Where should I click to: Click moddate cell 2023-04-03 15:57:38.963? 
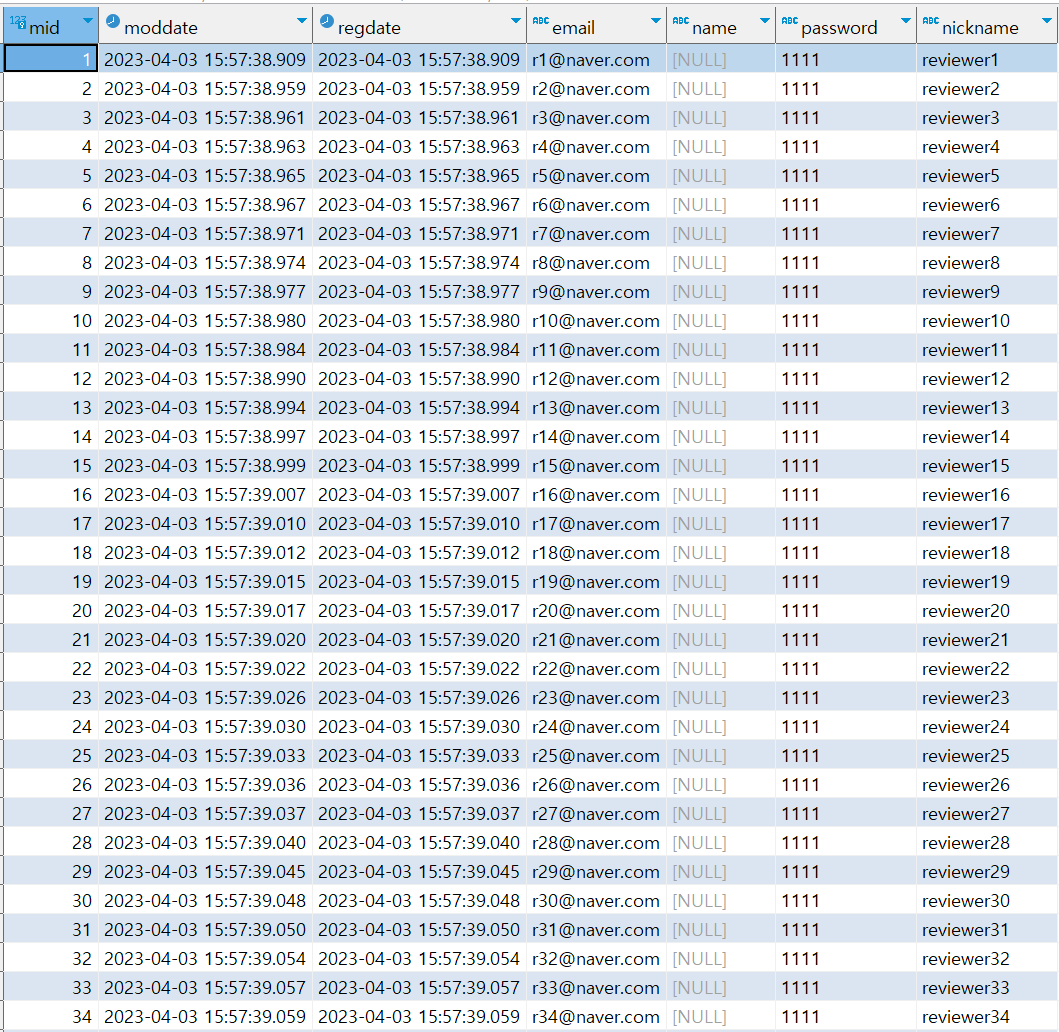pos(205,147)
